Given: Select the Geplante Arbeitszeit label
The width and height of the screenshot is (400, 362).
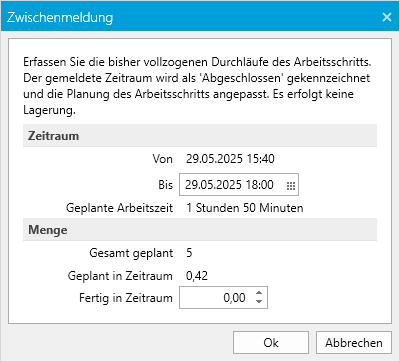Looking at the screenshot, I should pos(119,208).
